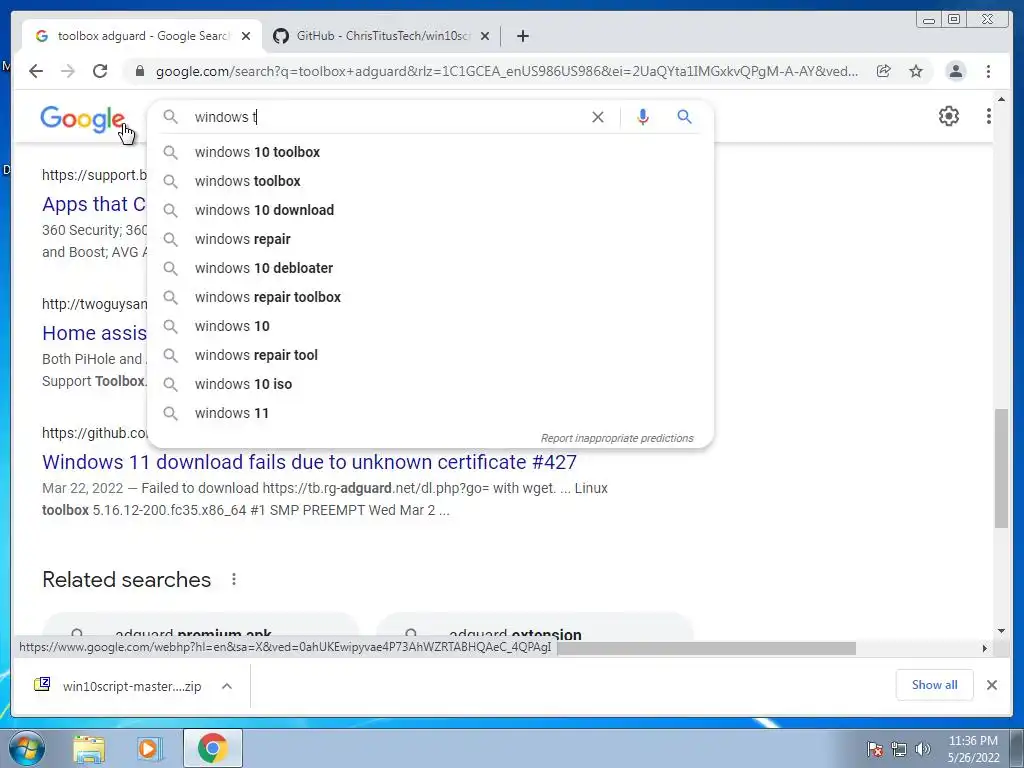Image resolution: width=1024 pixels, height=768 pixels.
Task: Choose suggestion windows 10 toolbox
Action: coord(430,152)
